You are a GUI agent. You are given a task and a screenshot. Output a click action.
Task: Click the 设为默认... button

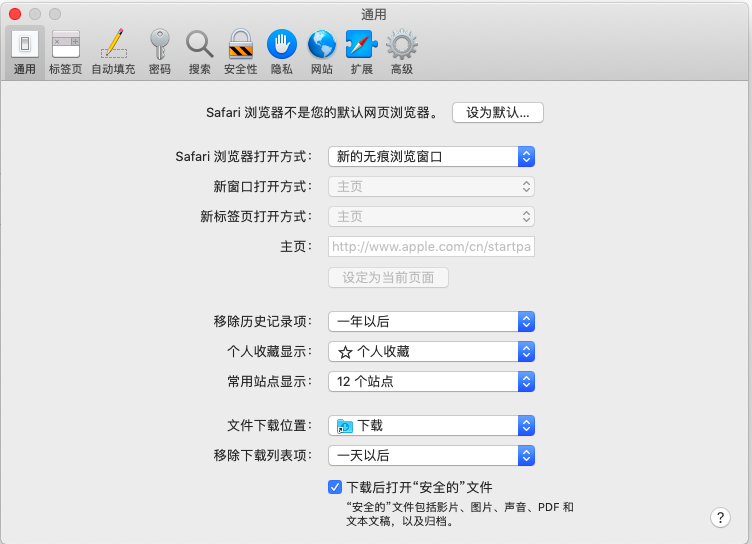497,113
